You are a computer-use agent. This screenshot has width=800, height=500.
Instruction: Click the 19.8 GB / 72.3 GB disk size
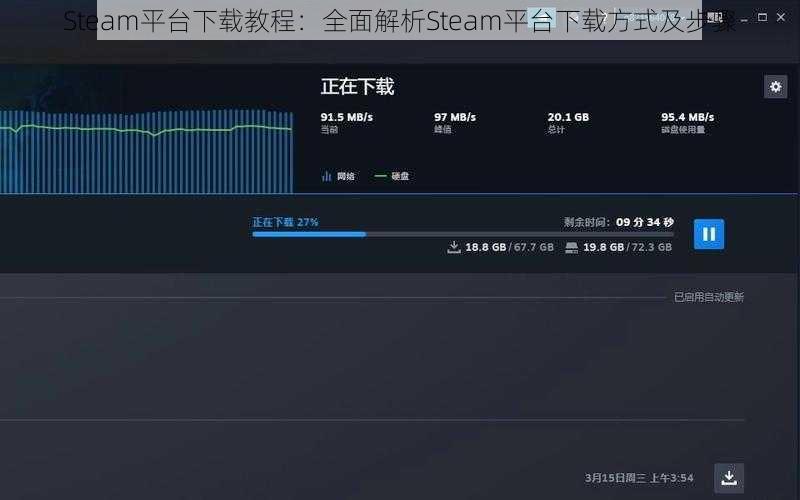coord(627,247)
